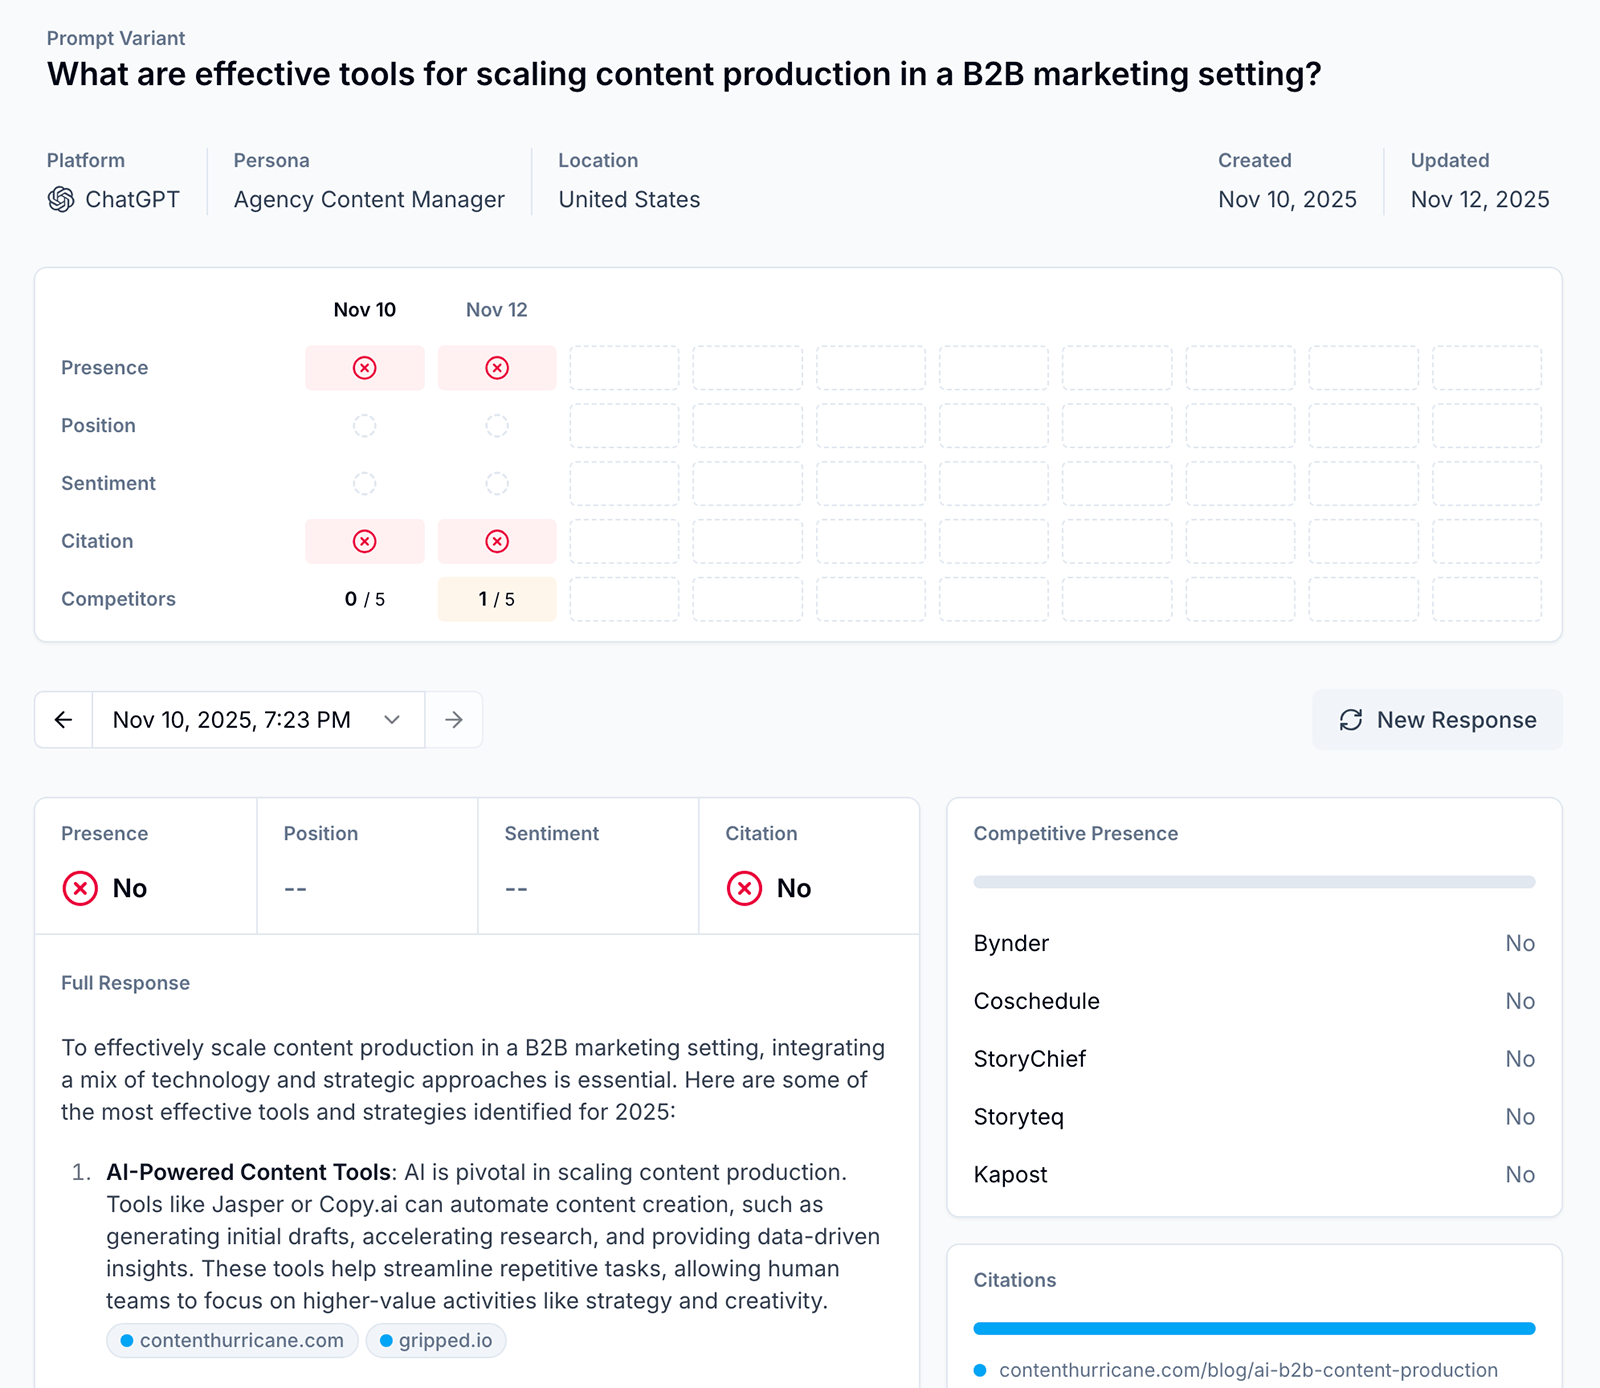The height and width of the screenshot is (1388, 1600).
Task: Click the Kapost competitor row name
Action: [1011, 1175]
